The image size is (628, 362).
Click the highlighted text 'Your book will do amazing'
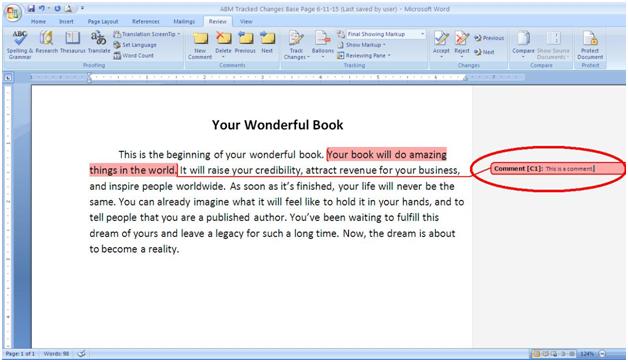pos(387,155)
